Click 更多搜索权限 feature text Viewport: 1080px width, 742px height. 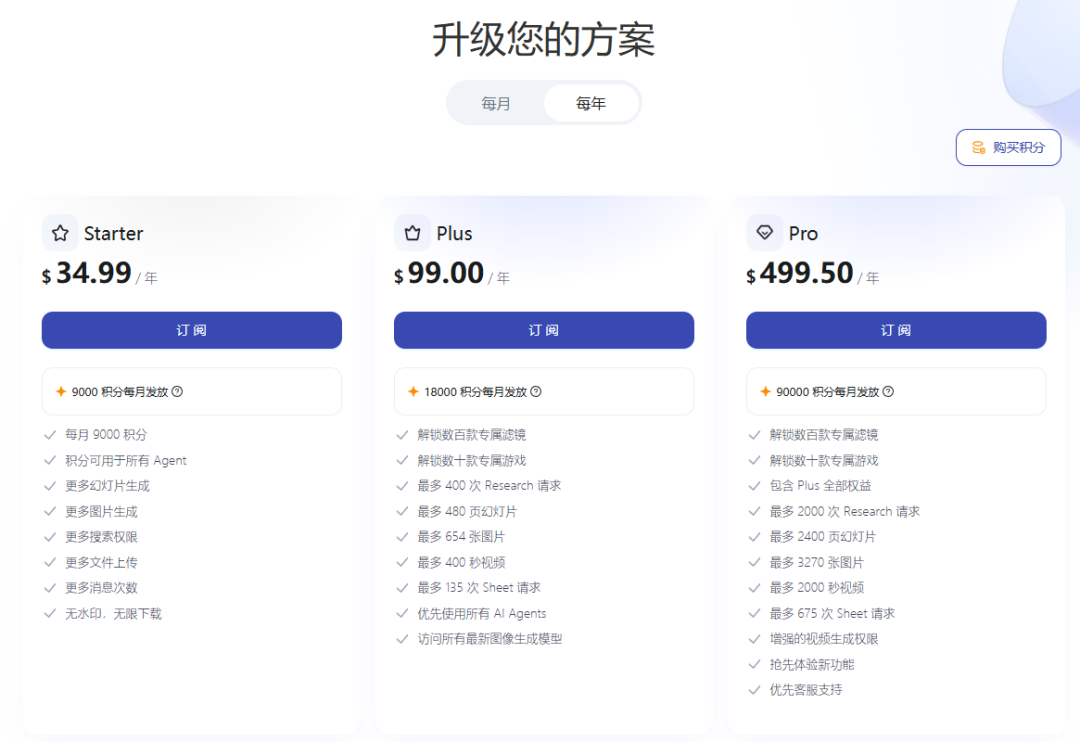(x=101, y=537)
